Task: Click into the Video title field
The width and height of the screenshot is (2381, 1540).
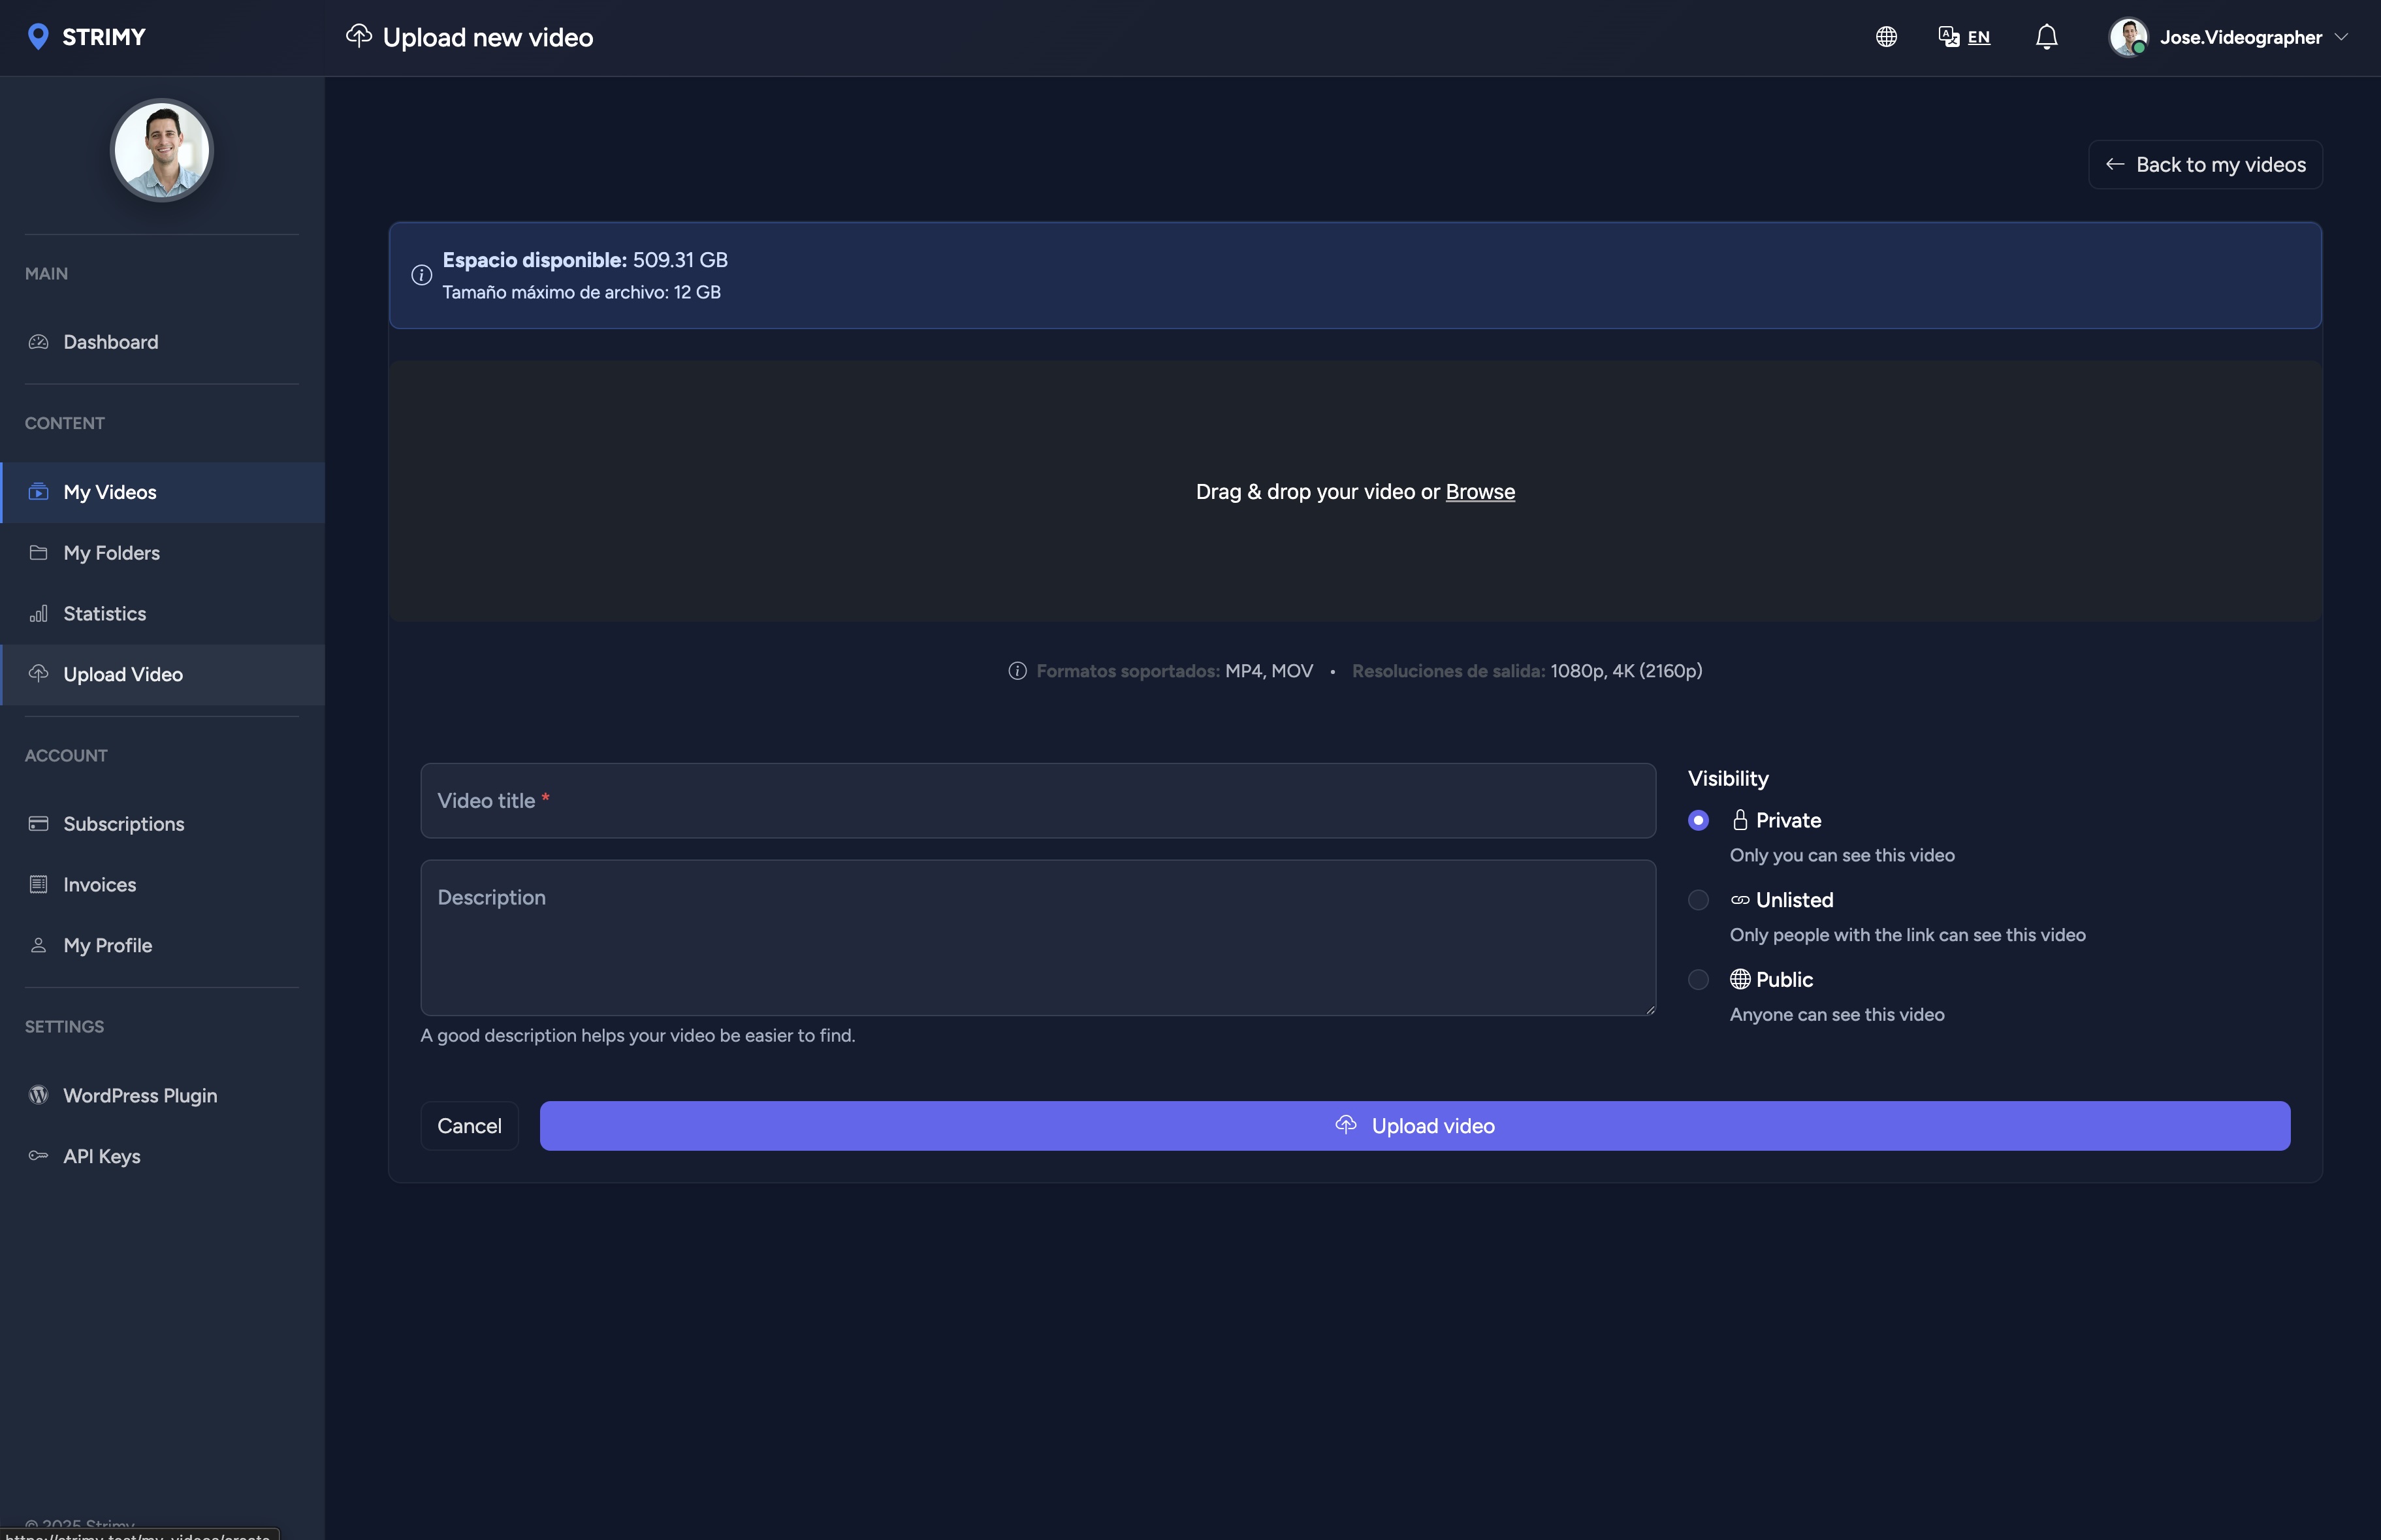Action: pyautogui.click(x=1037, y=801)
